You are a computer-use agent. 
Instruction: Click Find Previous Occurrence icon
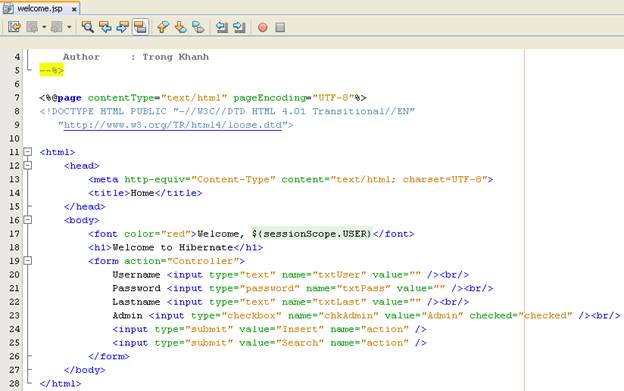coord(105,27)
